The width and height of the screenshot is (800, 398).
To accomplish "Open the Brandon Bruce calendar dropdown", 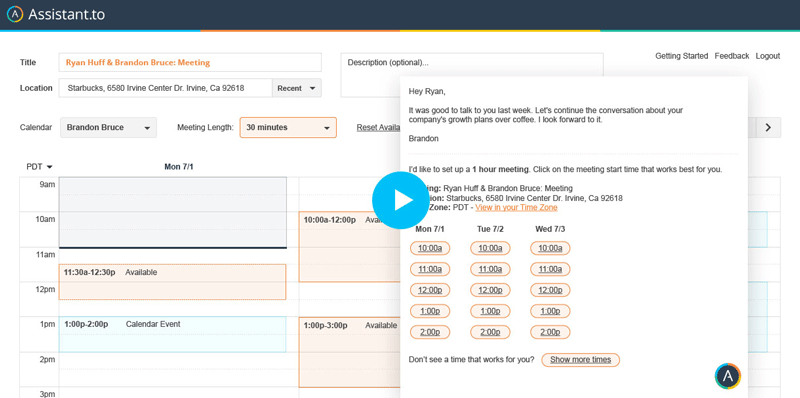I will pos(108,128).
